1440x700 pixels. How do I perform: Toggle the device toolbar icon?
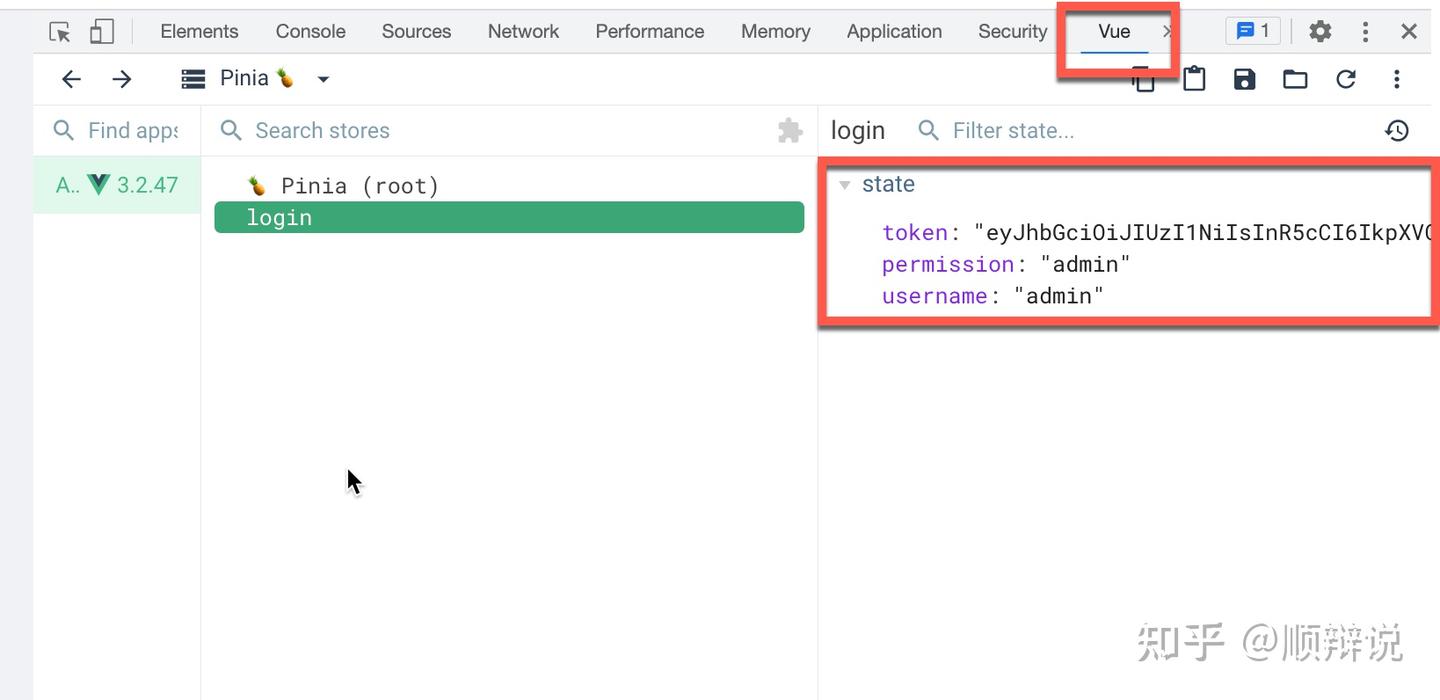coord(102,32)
